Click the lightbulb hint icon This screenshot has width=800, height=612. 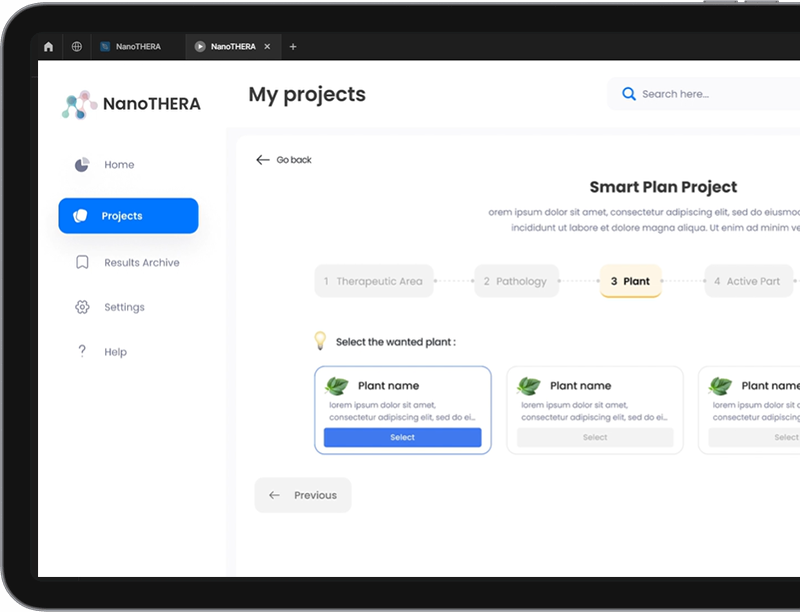coord(320,341)
